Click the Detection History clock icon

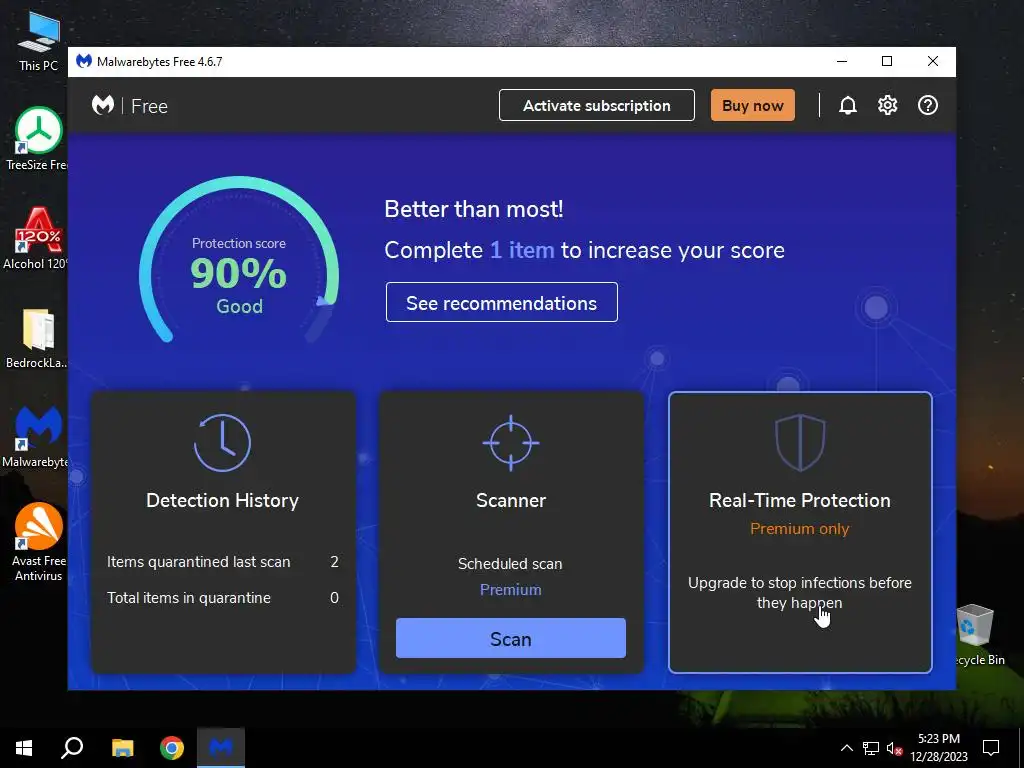point(222,443)
